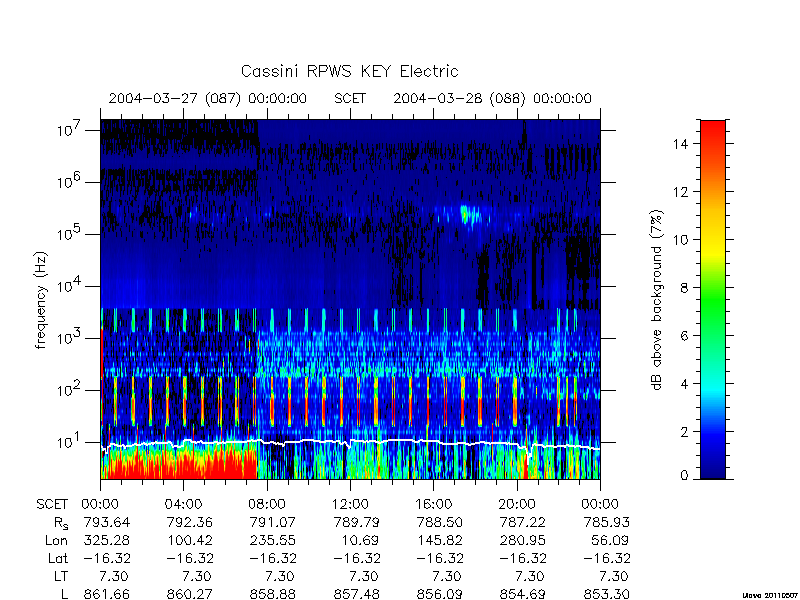Click the LT row label
The height and width of the screenshot is (600, 800).
click(61, 576)
